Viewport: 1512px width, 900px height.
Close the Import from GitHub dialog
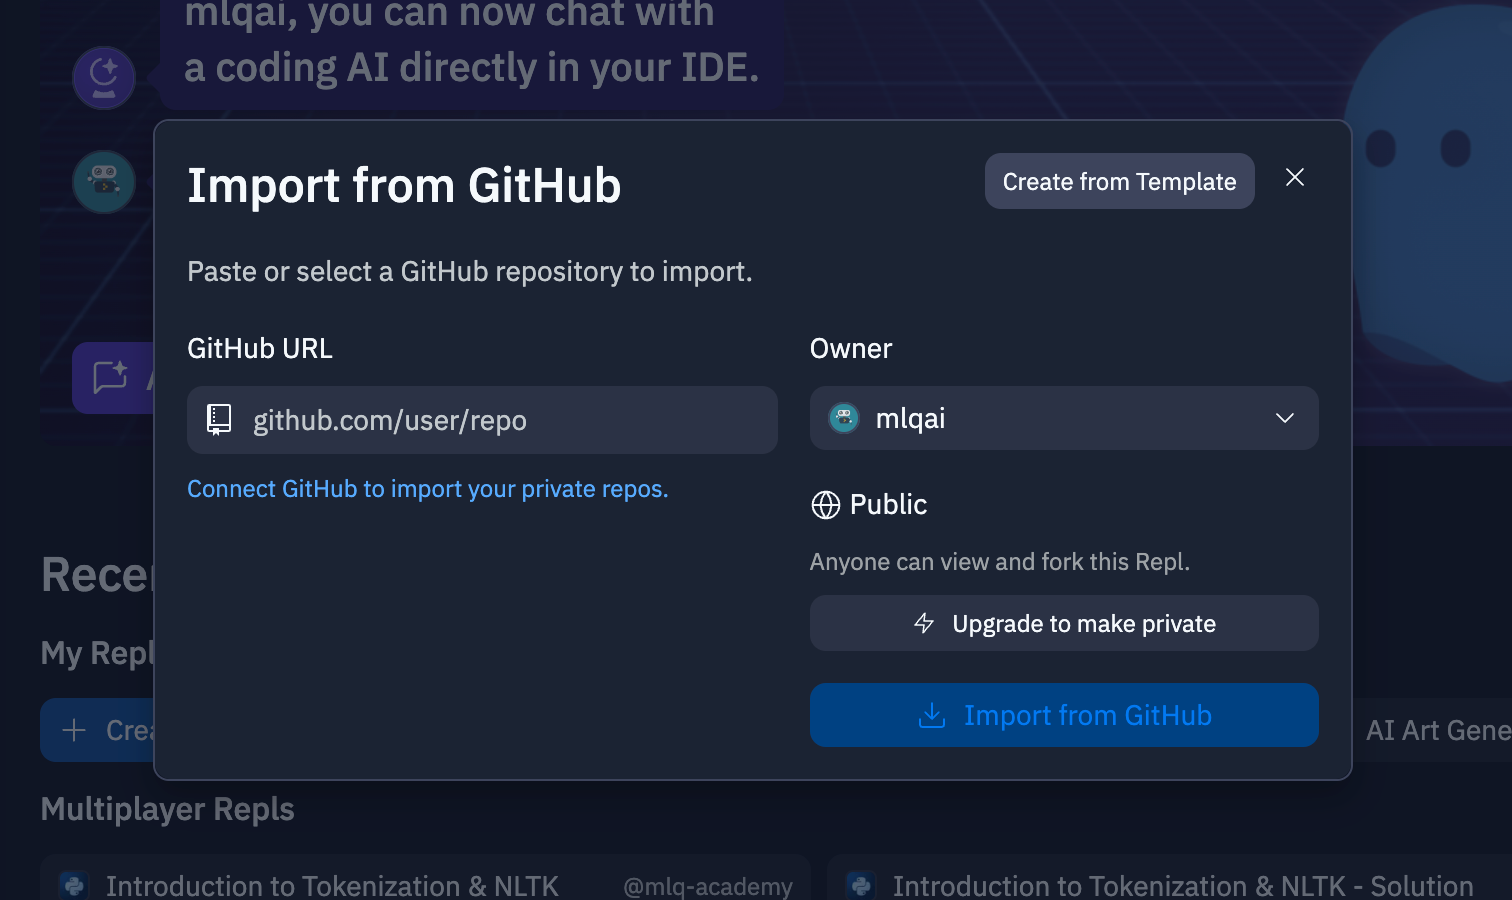[x=1295, y=177]
